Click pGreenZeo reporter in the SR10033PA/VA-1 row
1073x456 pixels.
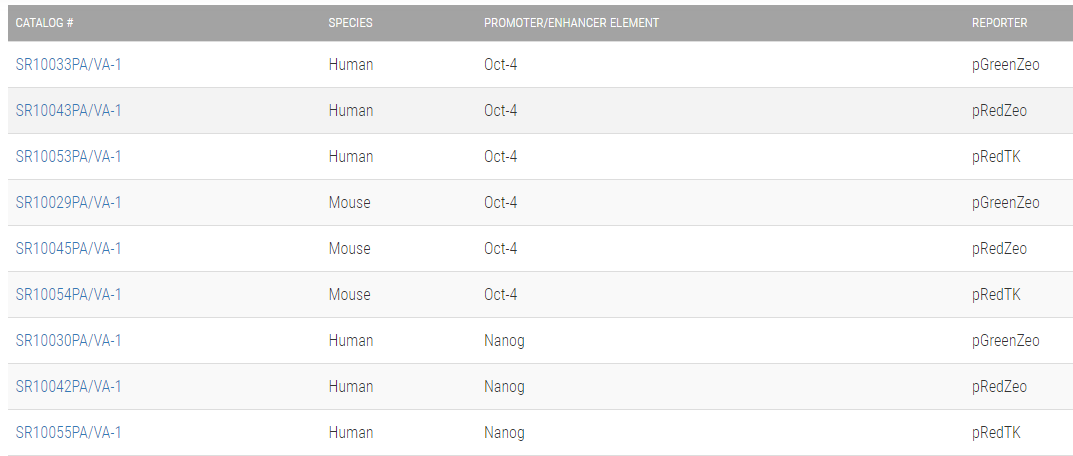[1006, 65]
